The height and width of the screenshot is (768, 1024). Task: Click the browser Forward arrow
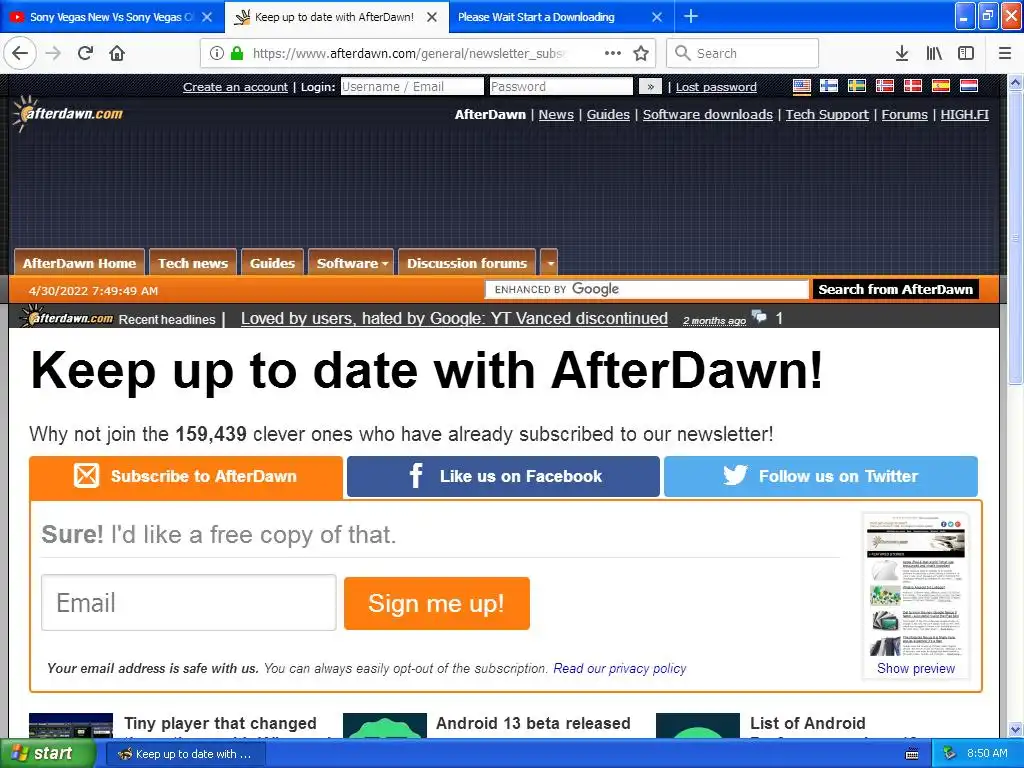tap(54, 54)
